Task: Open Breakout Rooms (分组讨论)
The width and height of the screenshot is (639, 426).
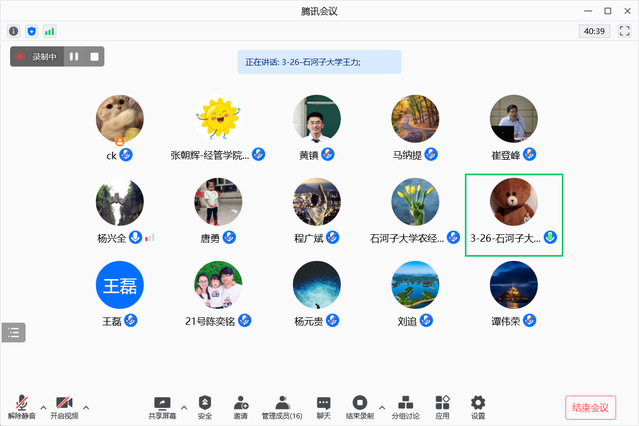Action: pos(405,407)
